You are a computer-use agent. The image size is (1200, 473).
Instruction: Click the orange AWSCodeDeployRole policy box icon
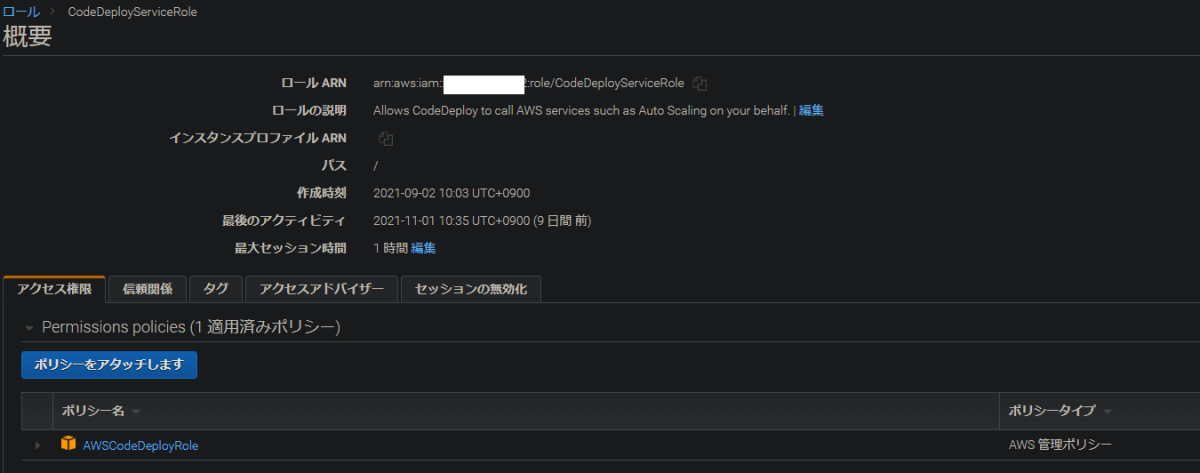(68, 444)
